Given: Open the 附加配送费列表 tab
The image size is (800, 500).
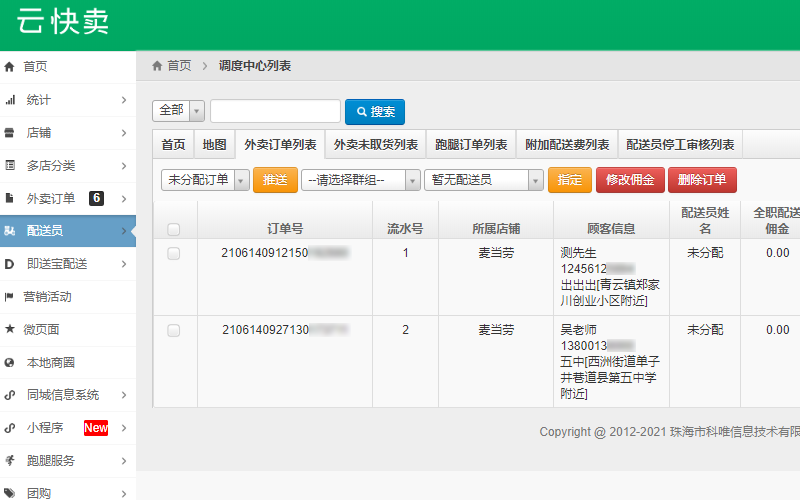Looking at the screenshot, I should [567, 145].
